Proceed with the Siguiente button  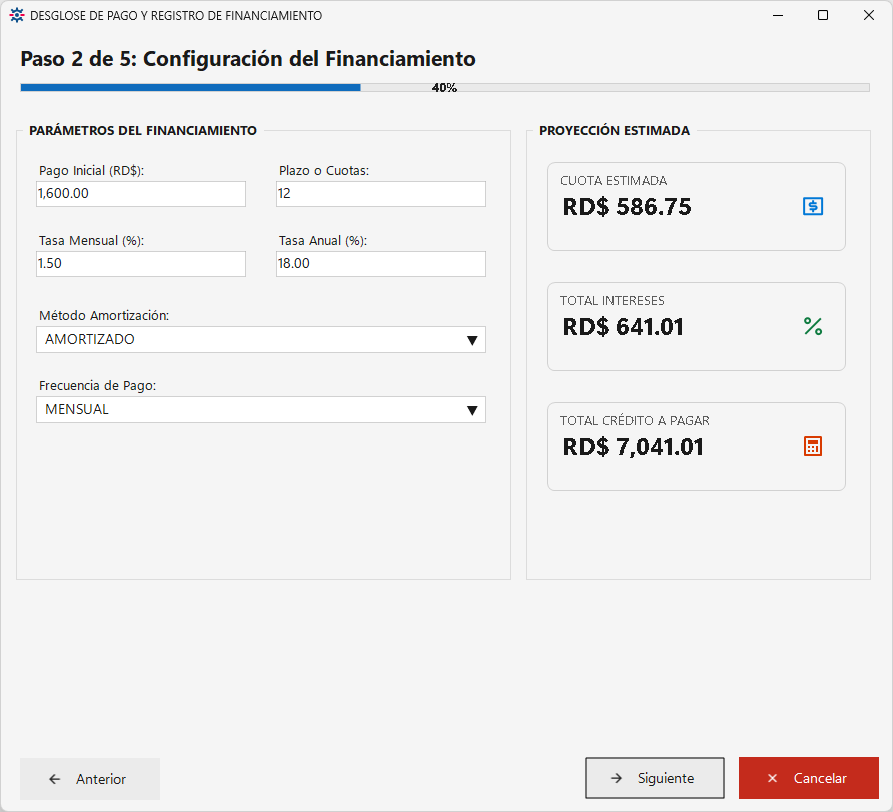pos(655,778)
